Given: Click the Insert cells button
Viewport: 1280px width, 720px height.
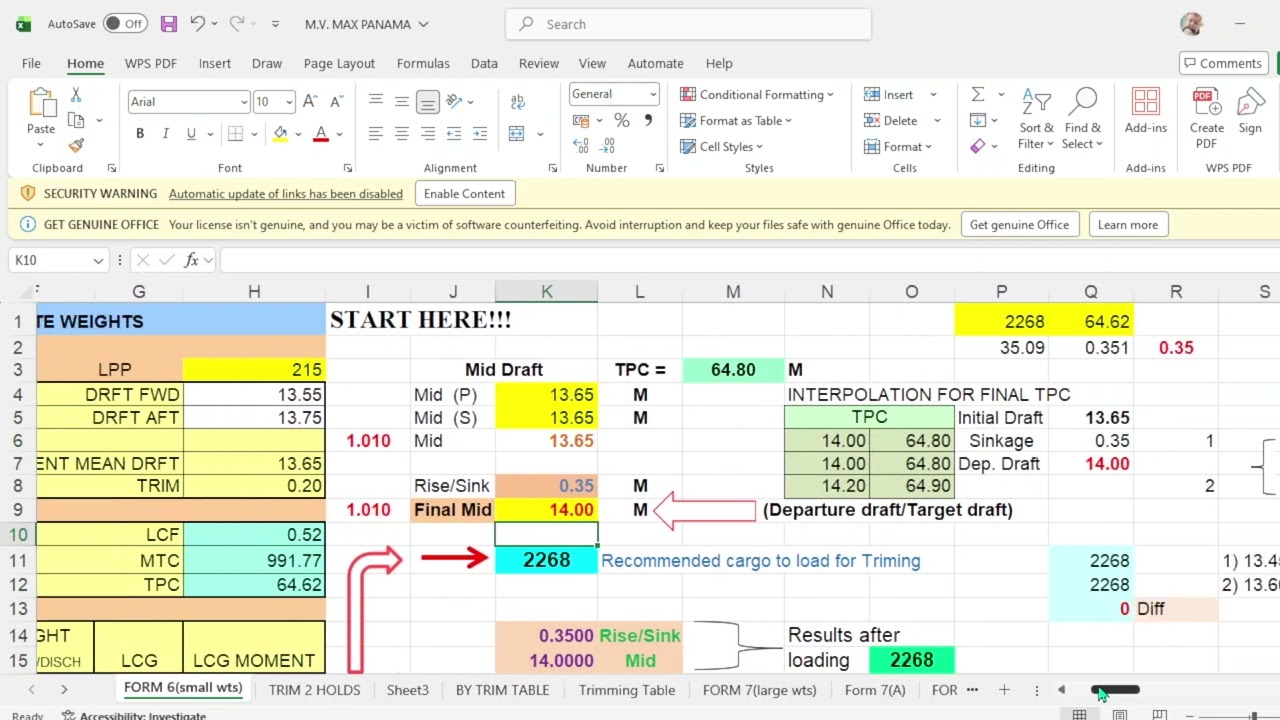Looking at the screenshot, I should [890, 95].
